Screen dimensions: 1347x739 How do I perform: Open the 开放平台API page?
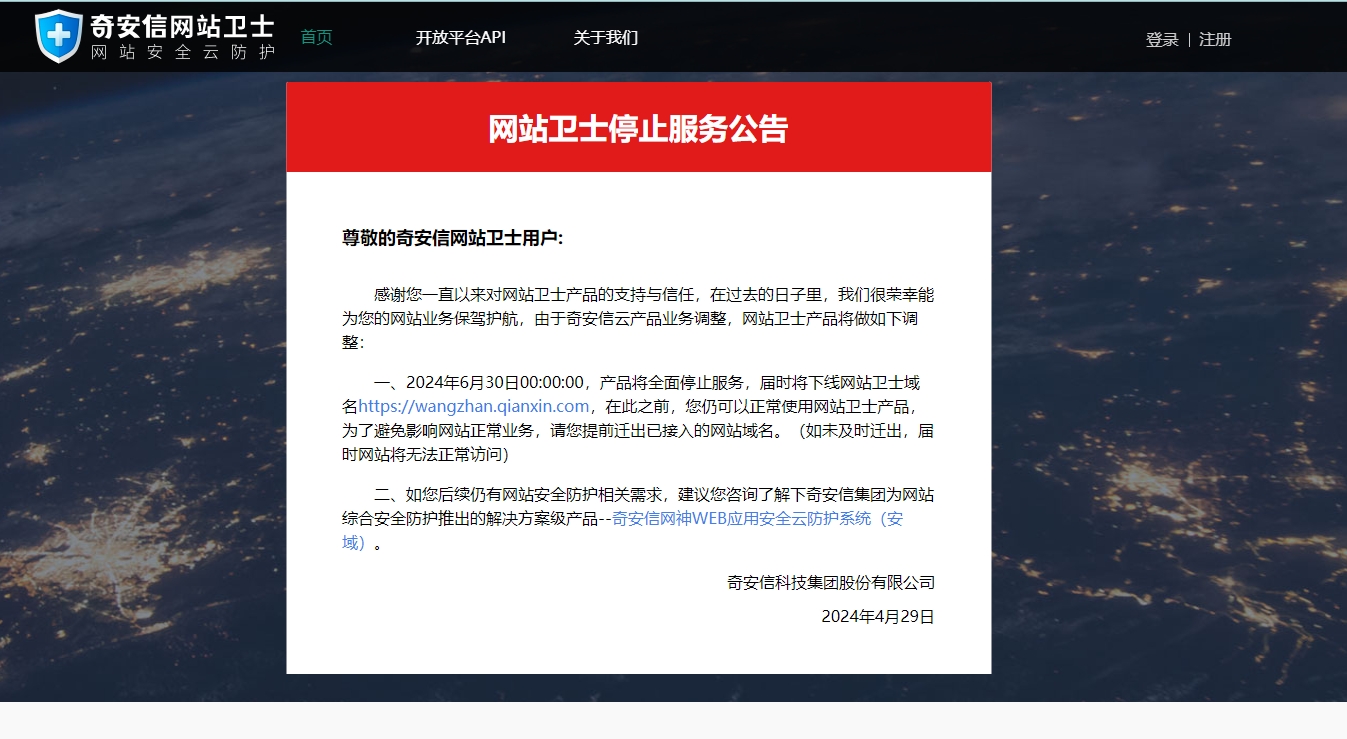point(461,37)
